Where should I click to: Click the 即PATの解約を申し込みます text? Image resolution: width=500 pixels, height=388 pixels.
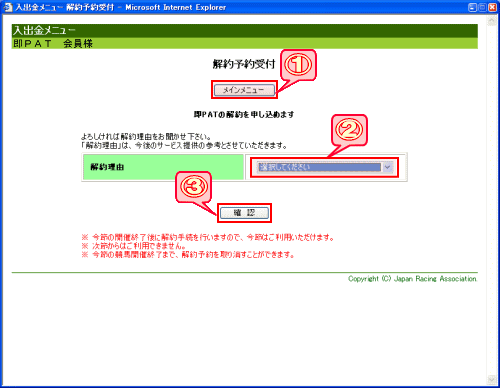[244, 114]
